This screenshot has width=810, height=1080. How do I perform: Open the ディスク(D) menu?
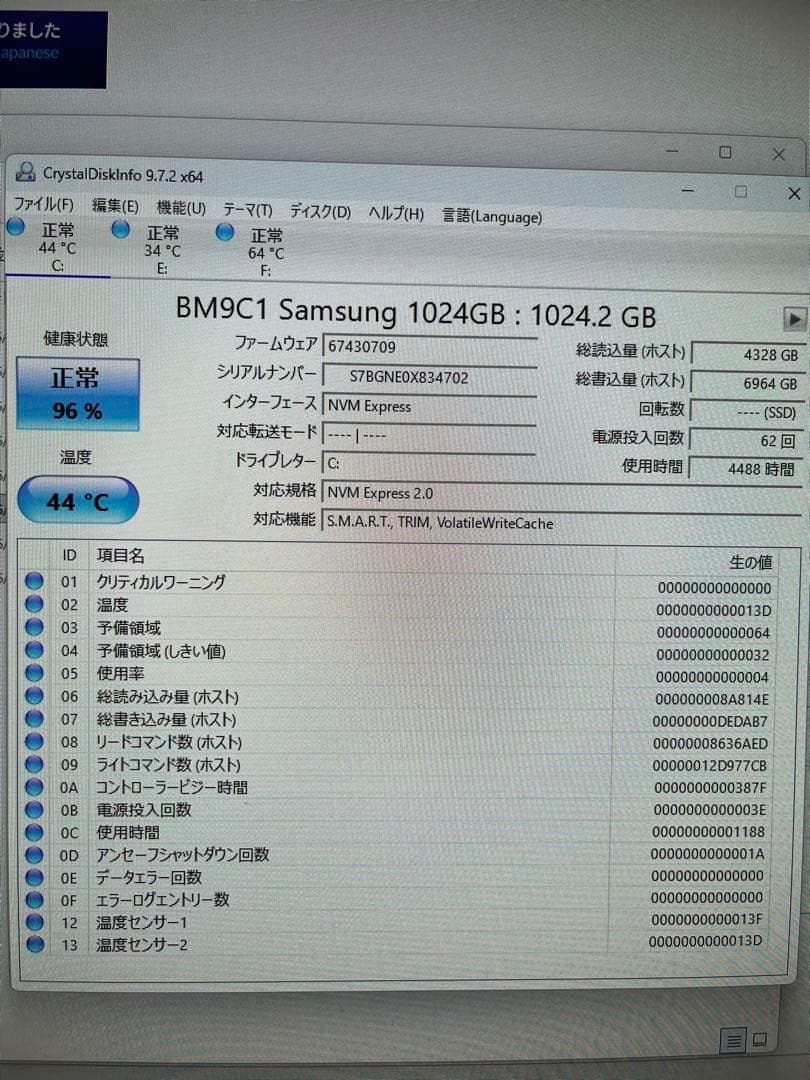[318, 212]
